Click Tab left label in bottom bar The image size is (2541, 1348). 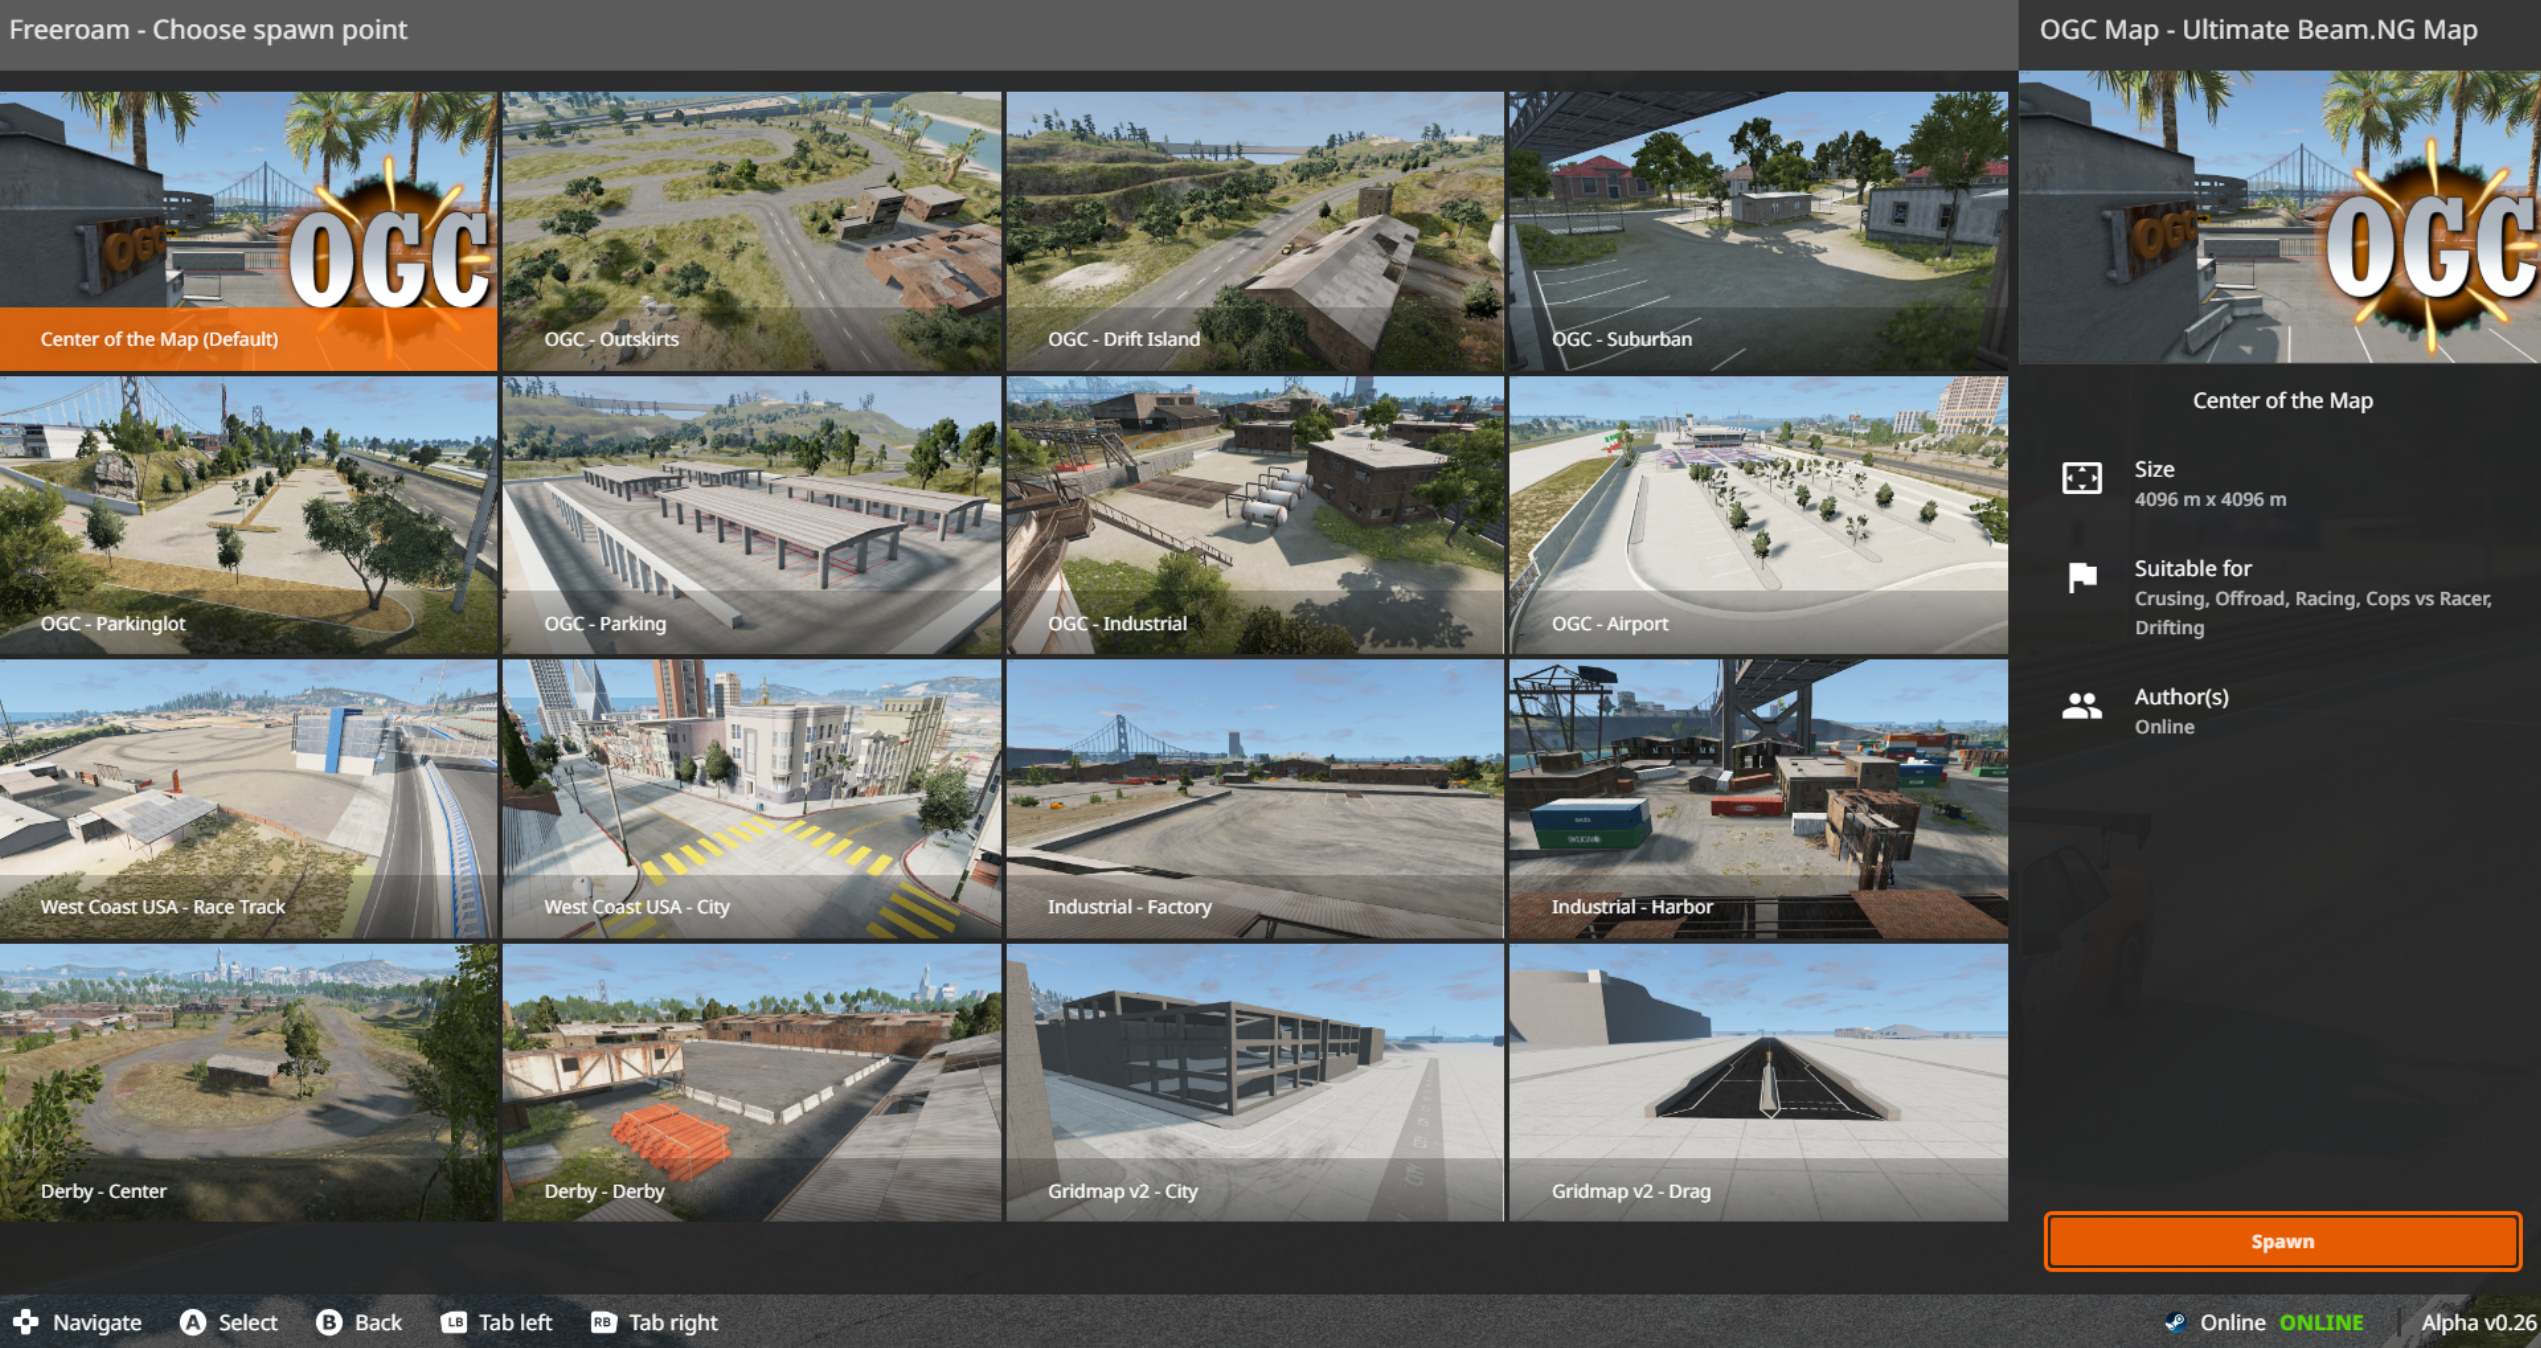515,1322
